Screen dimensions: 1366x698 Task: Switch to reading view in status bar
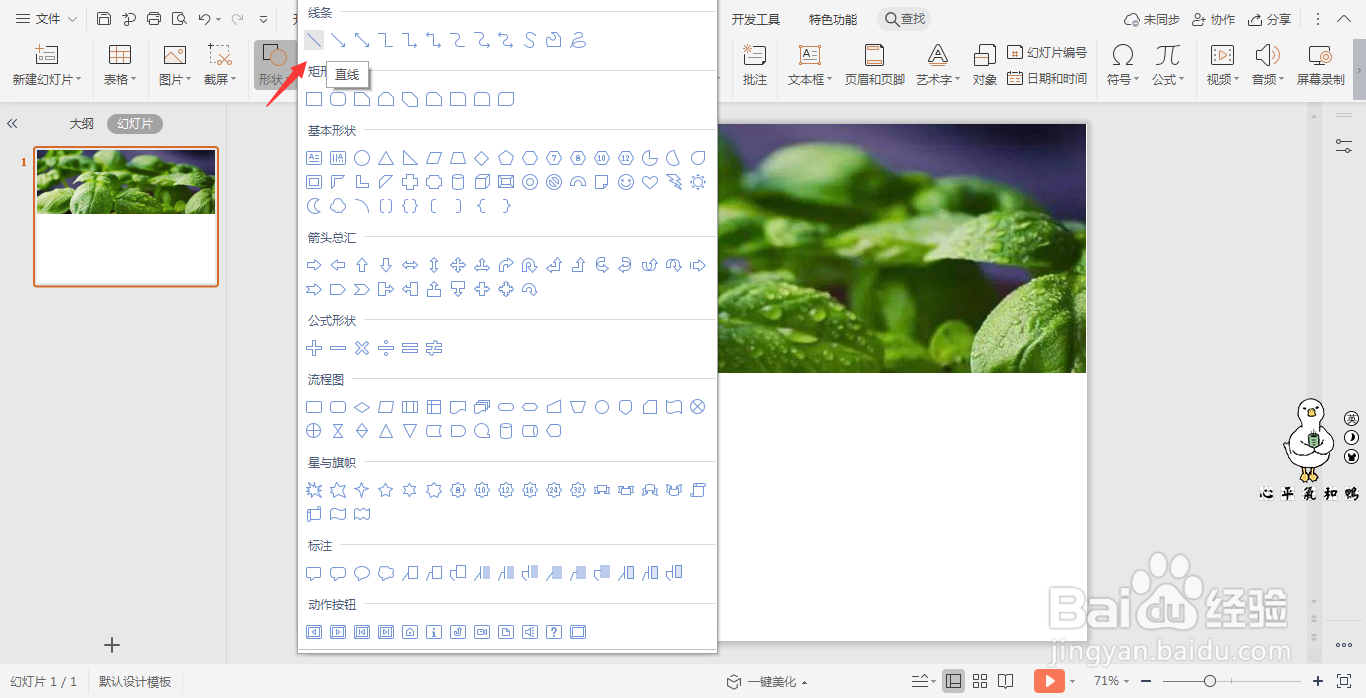(1007, 681)
